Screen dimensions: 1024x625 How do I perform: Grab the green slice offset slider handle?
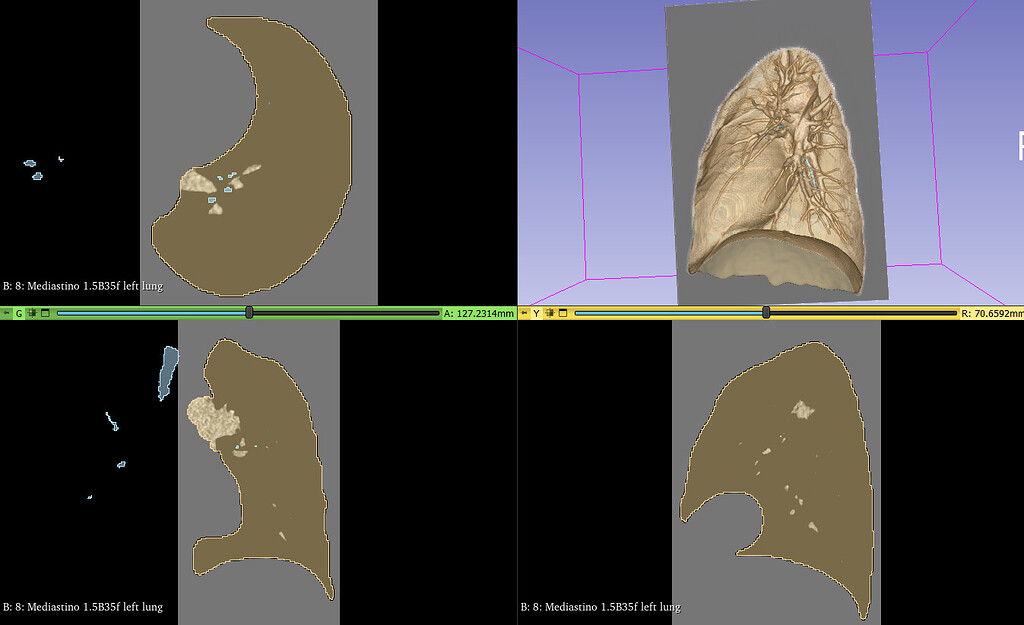(247, 313)
